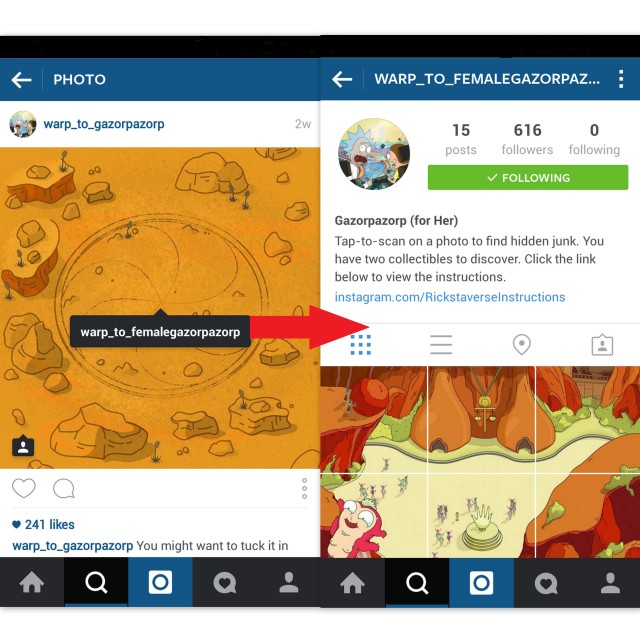Toggle the green FOLLOWING button

528,178
